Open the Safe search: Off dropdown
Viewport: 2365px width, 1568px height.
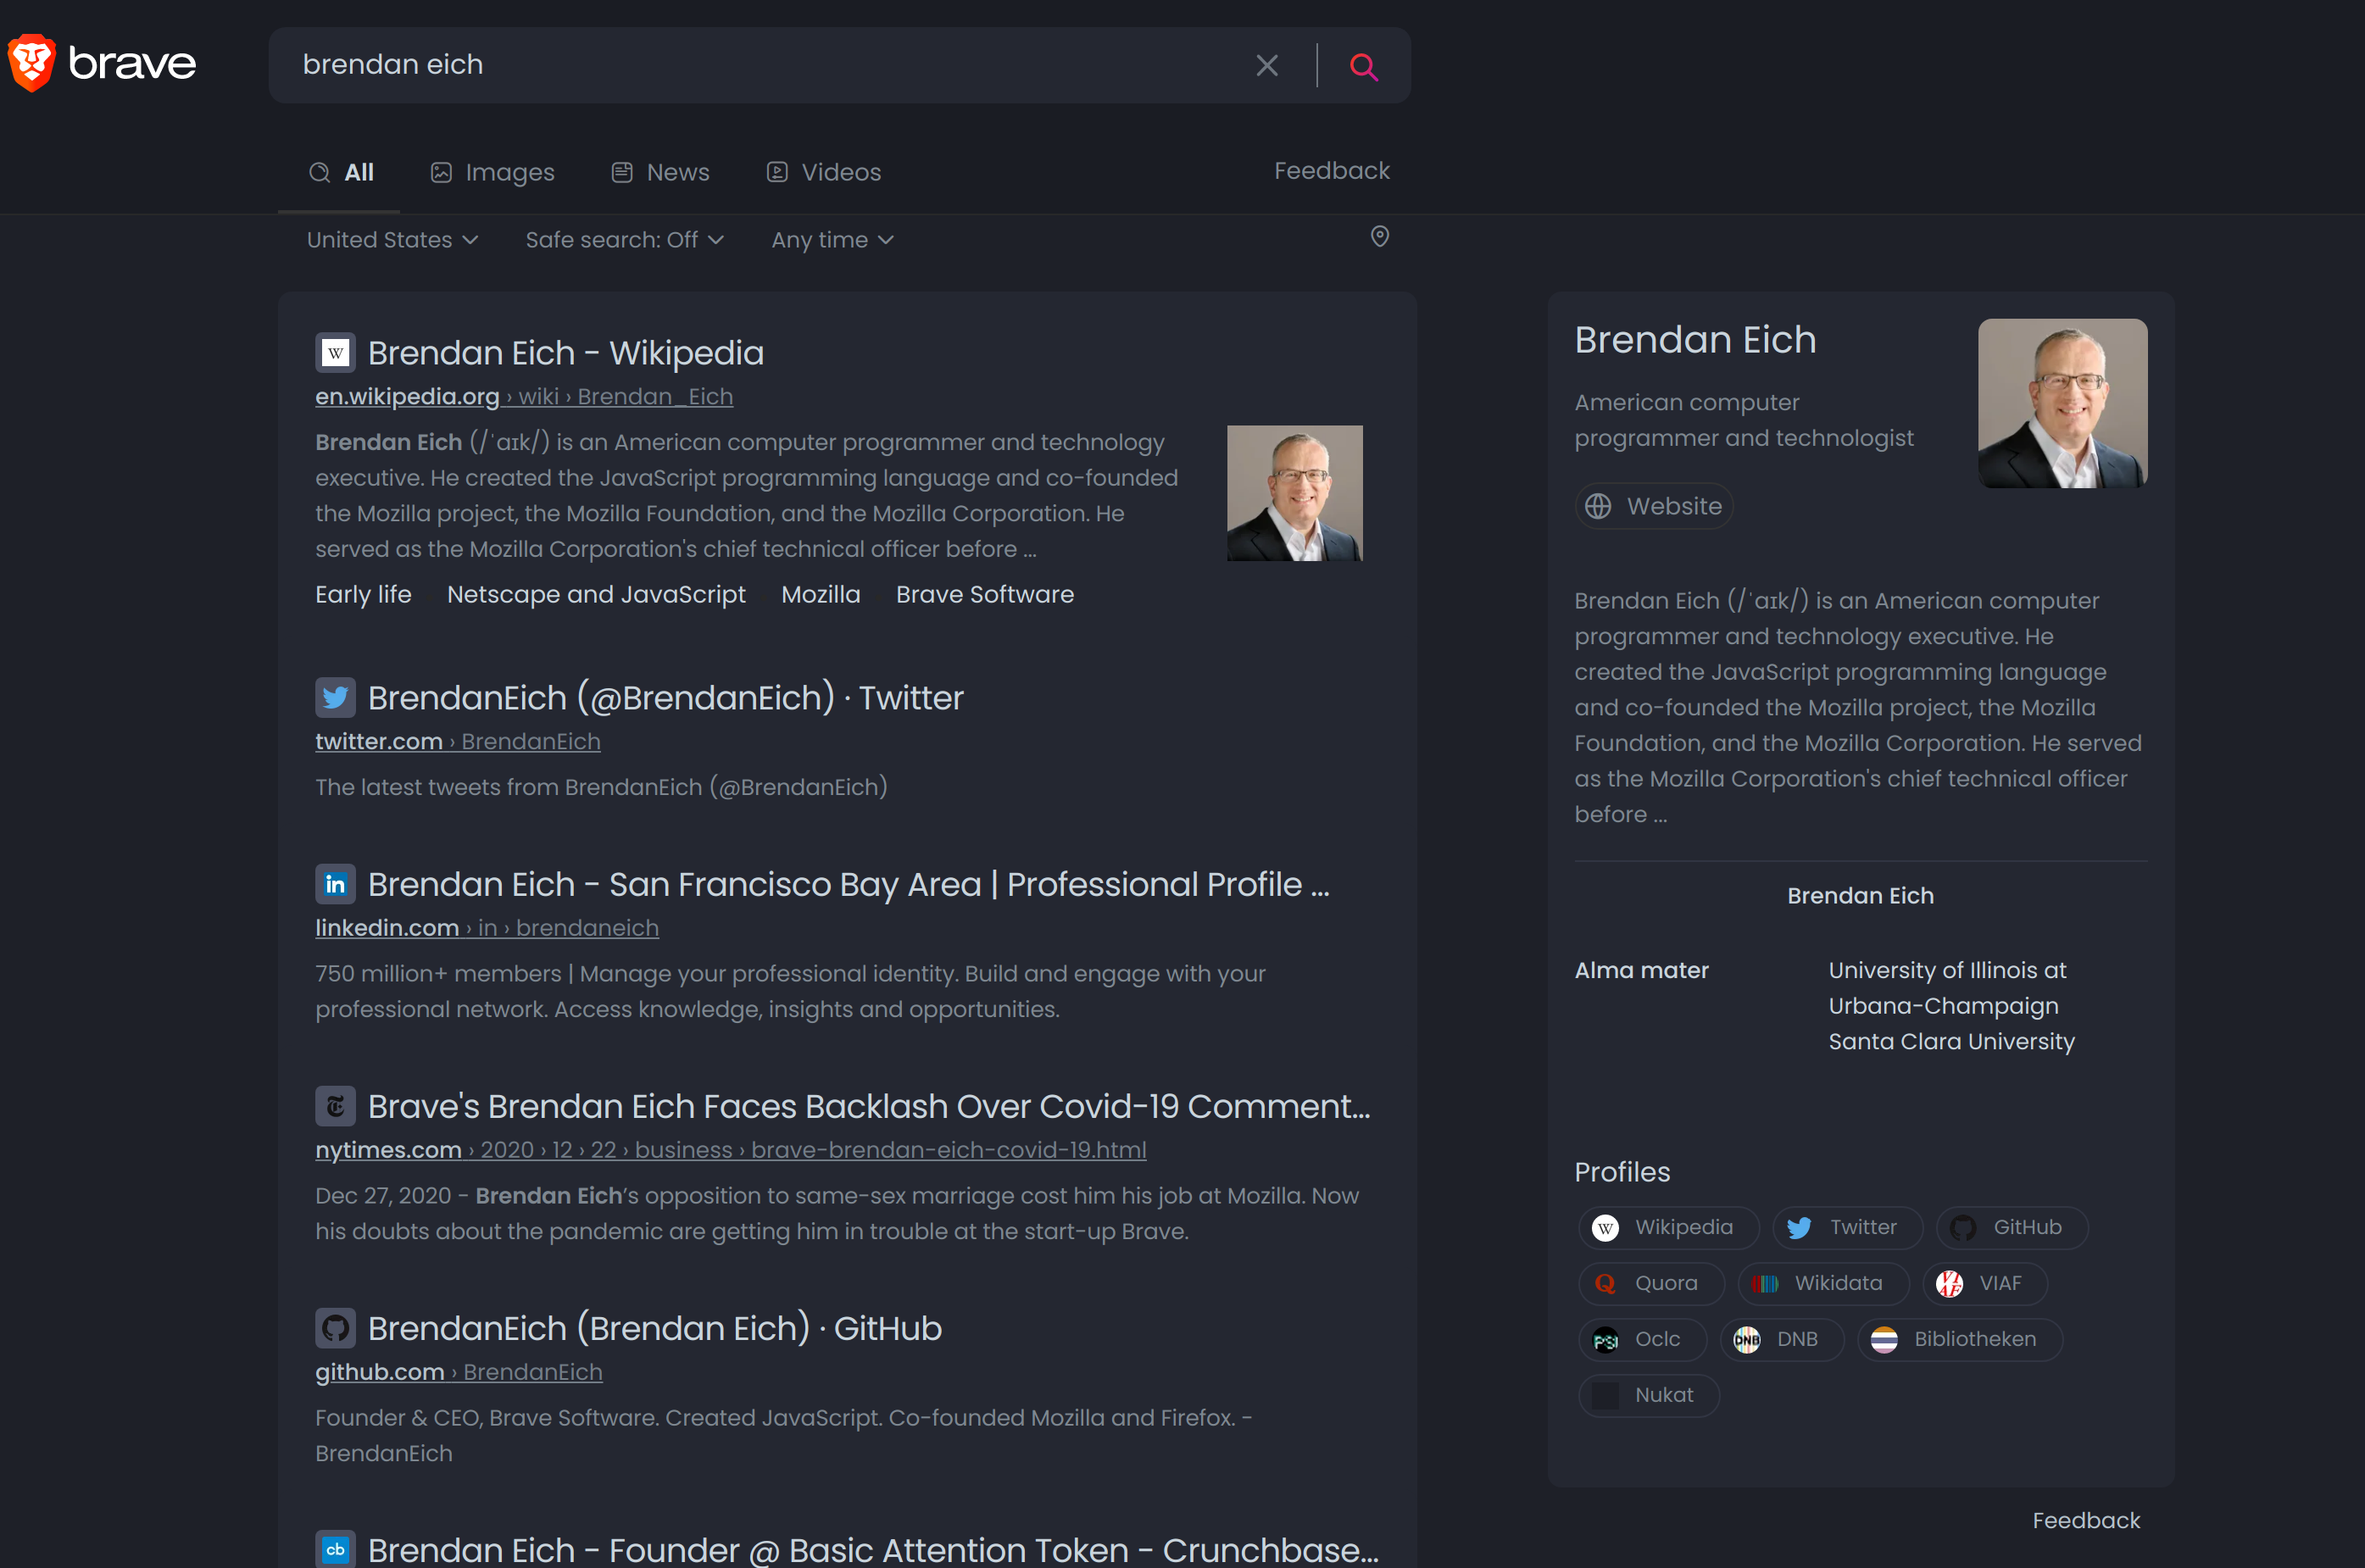625,240
